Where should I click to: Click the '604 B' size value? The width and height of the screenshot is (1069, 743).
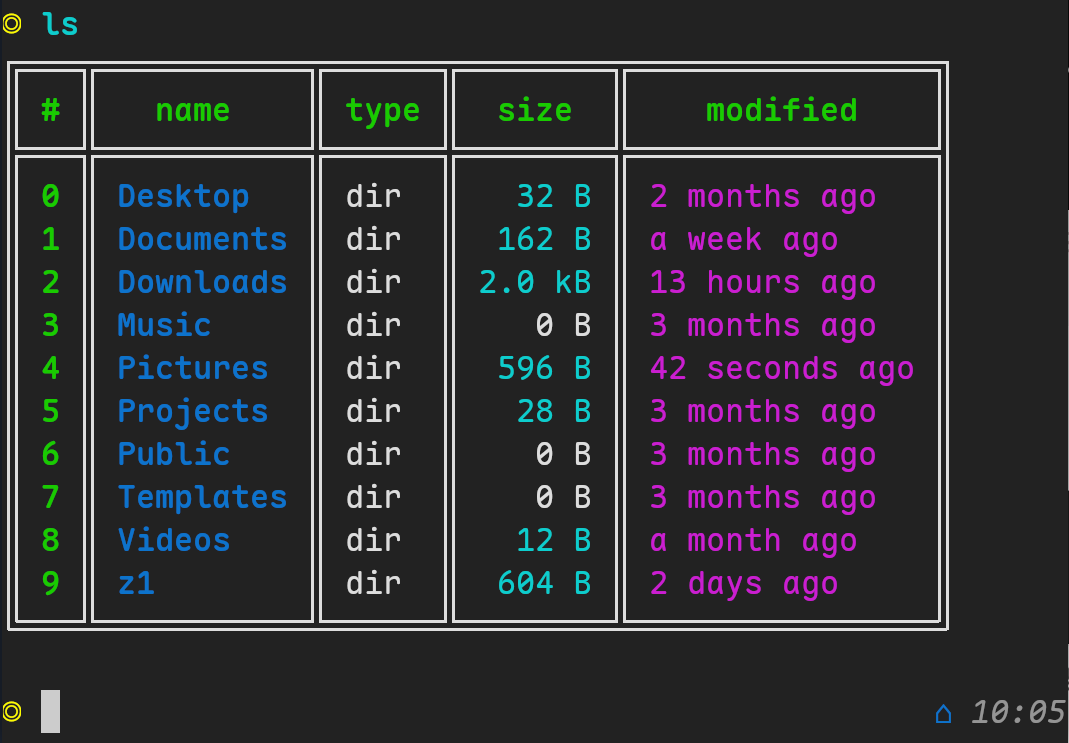pyautogui.click(x=544, y=583)
